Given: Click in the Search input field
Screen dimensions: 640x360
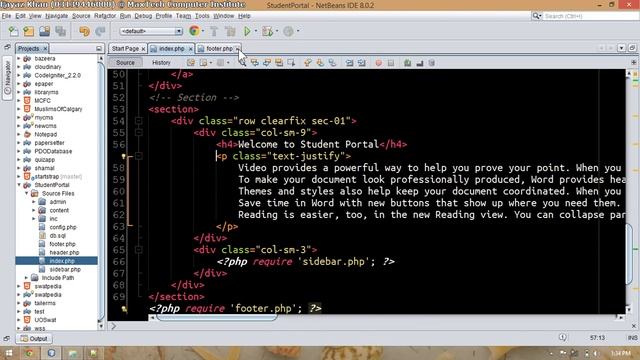Looking at the screenshot, I should [x=591, y=16].
